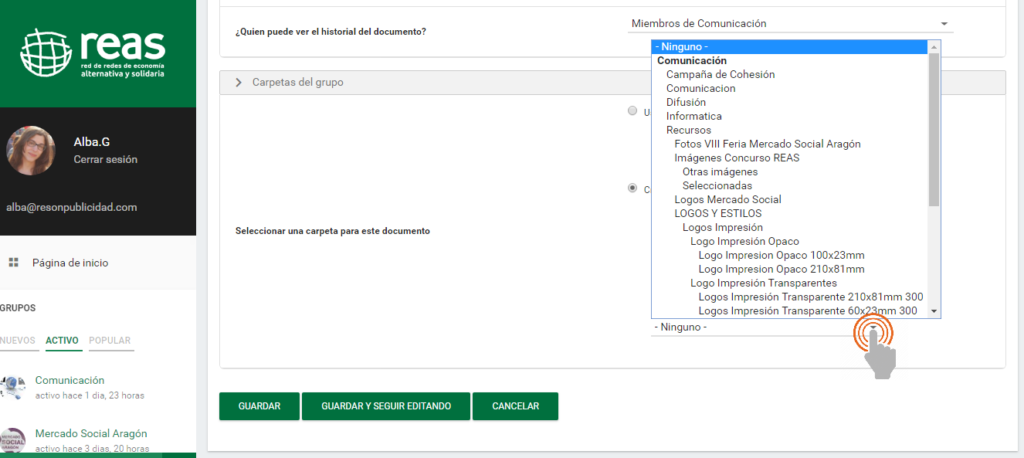Switch to the Nuevos groups tab
The width and height of the screenshot is (1024, 458).
(x=18, y=341)
